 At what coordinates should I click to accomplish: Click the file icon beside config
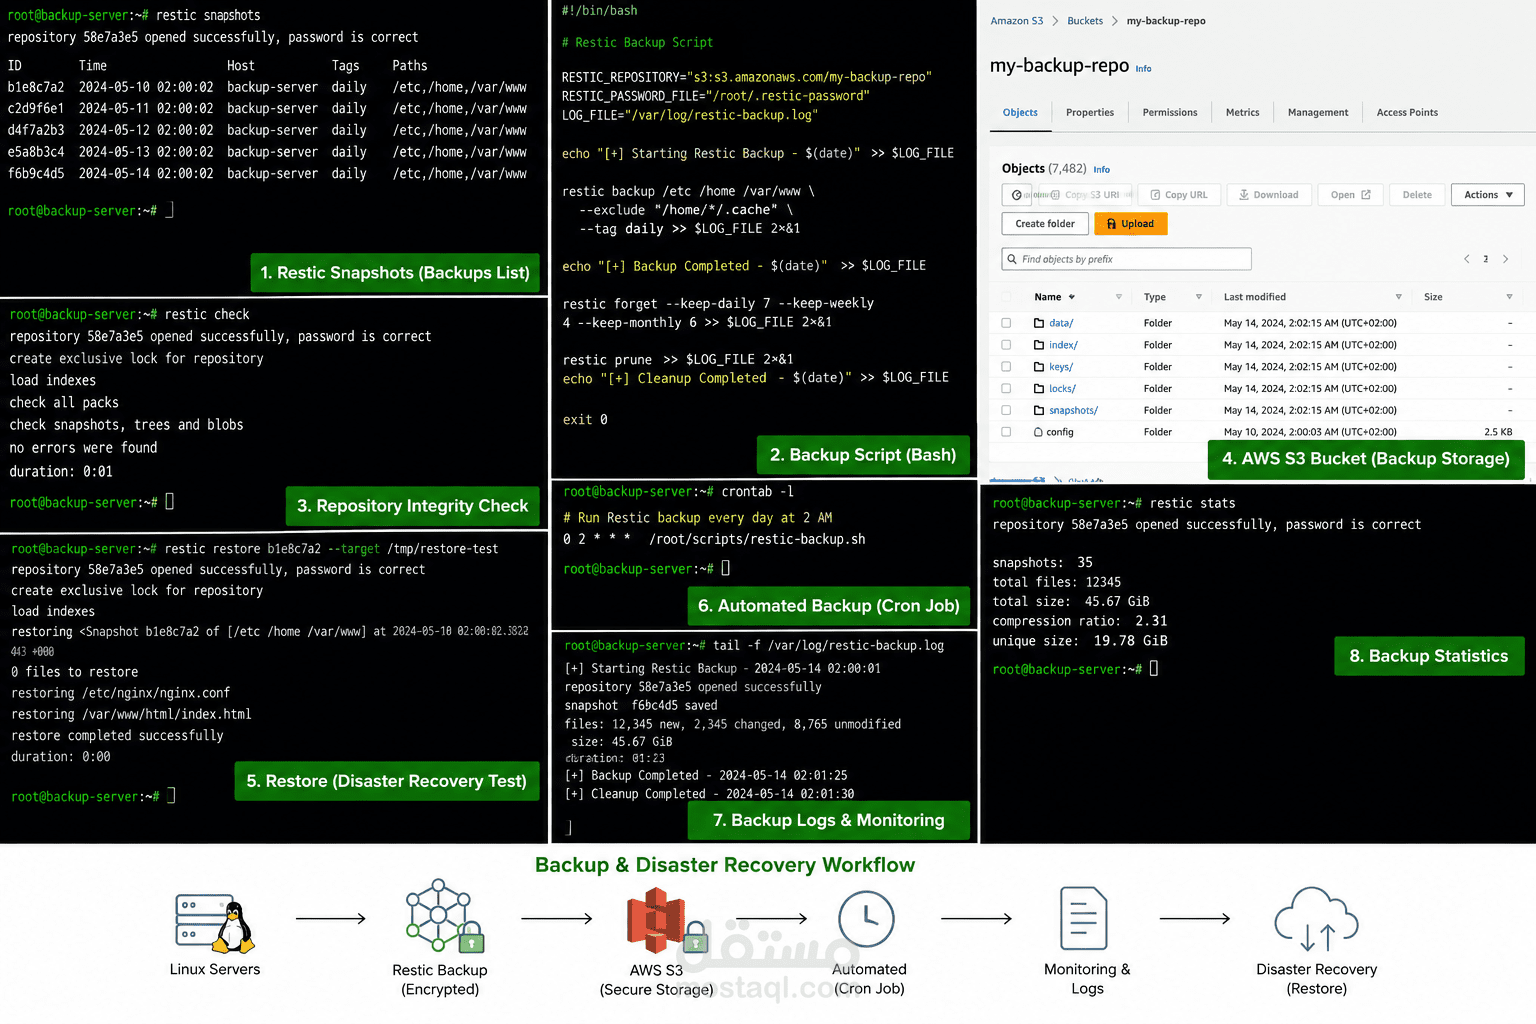pos(1039,432)
